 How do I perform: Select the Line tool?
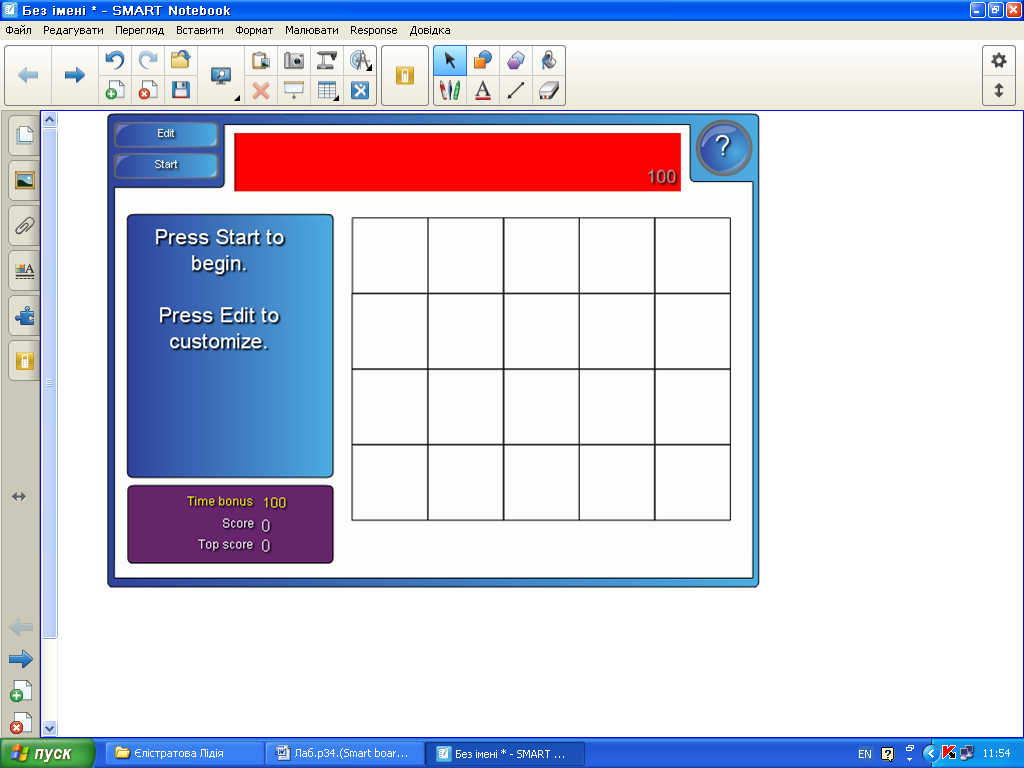point(516,90)
